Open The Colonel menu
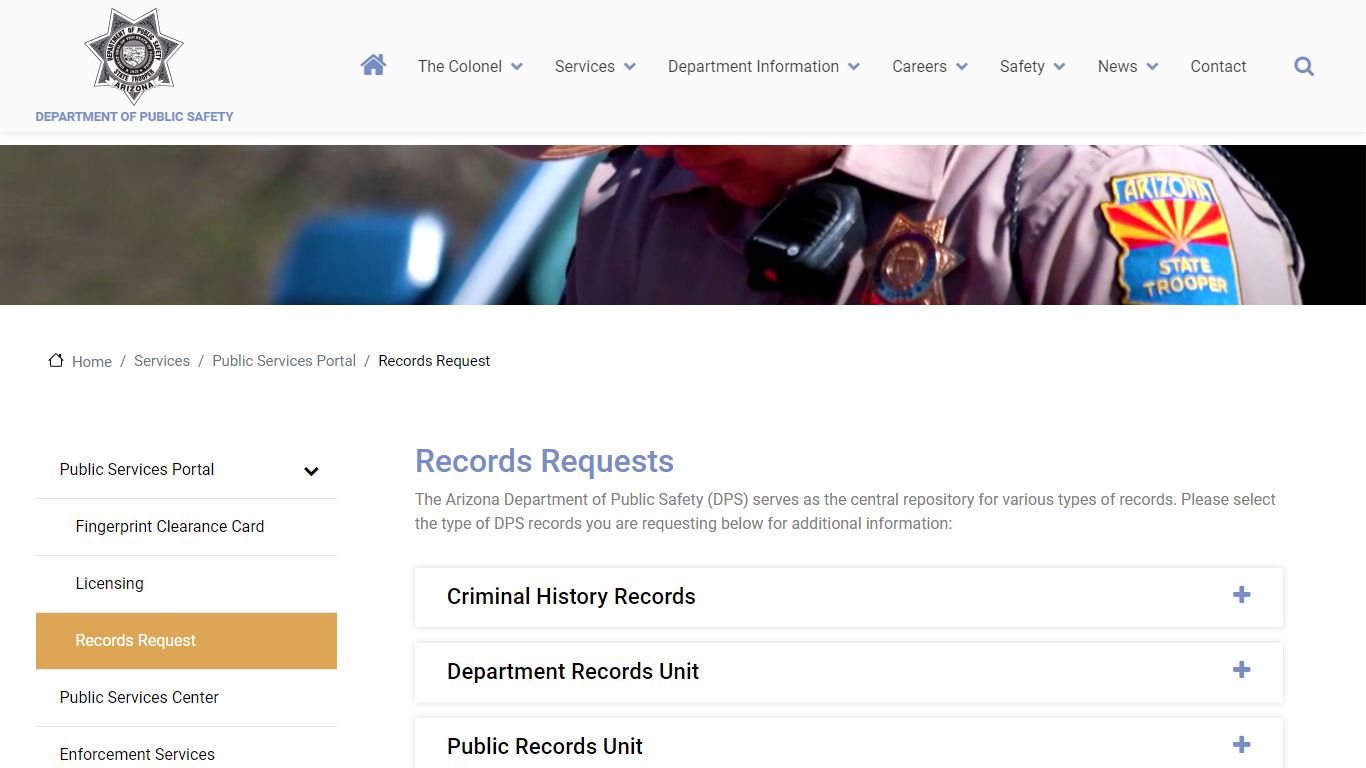Screen dimensions: 1366x768 pyautogui.click(x=460, y=66)
